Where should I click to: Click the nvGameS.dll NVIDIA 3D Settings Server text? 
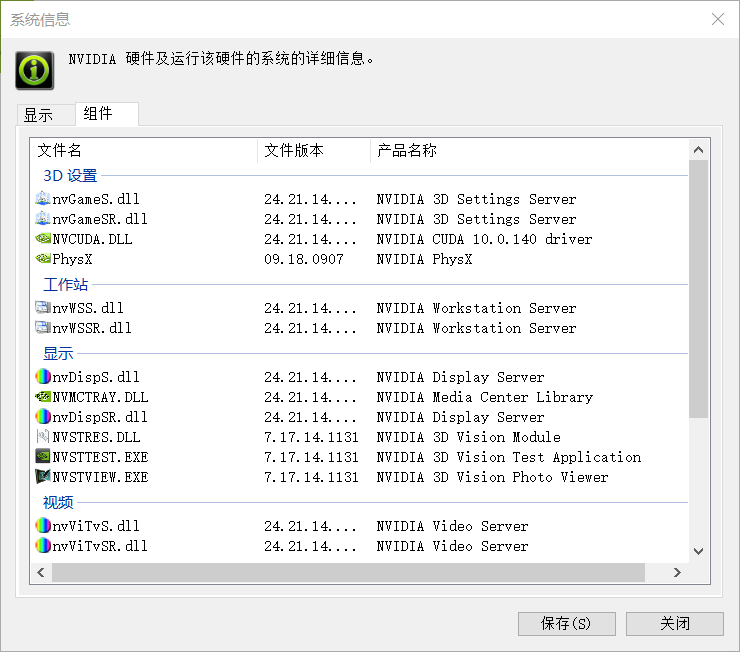point(476,199)
